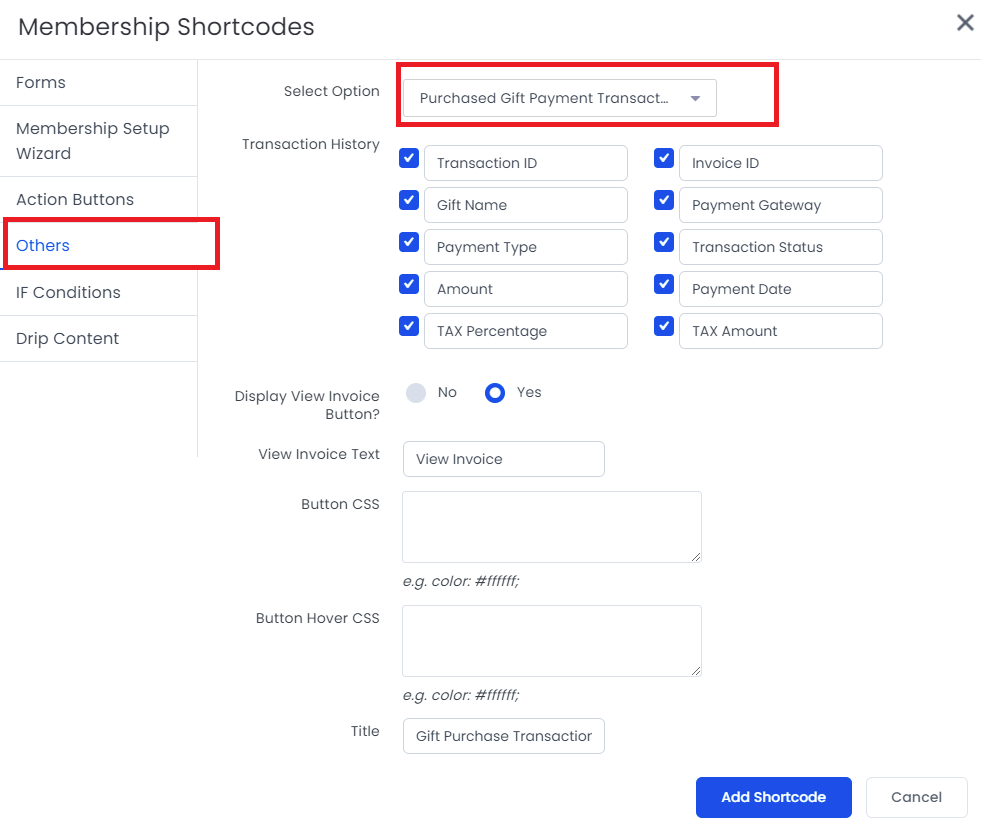
Task: Click inside the Button CSS textarea
Action: coord(552,526)
